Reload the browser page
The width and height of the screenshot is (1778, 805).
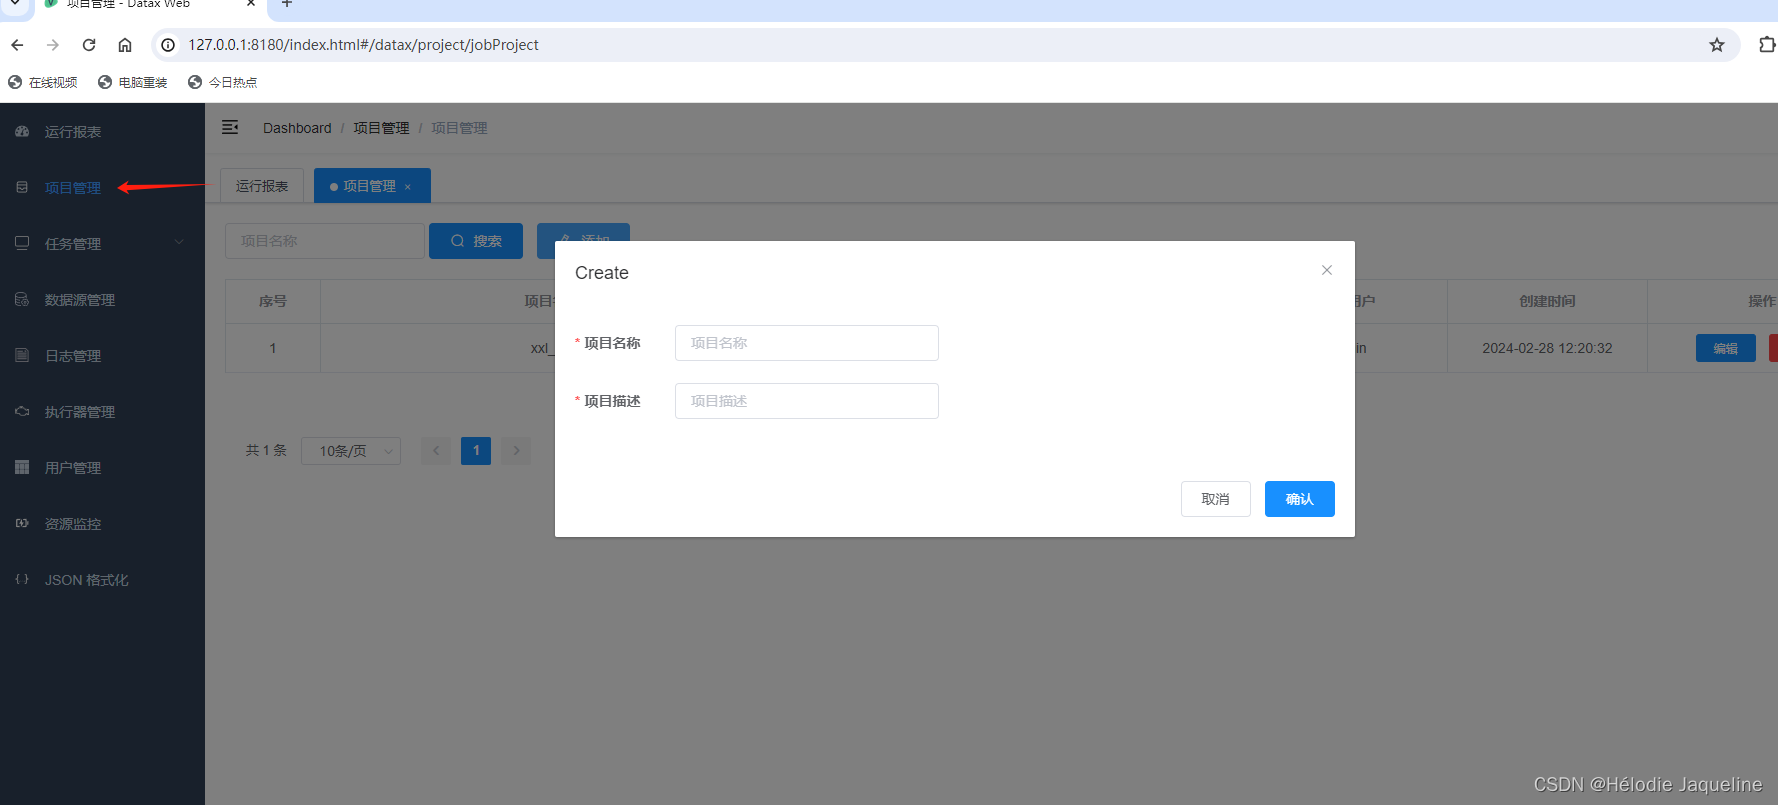(89, 45)
